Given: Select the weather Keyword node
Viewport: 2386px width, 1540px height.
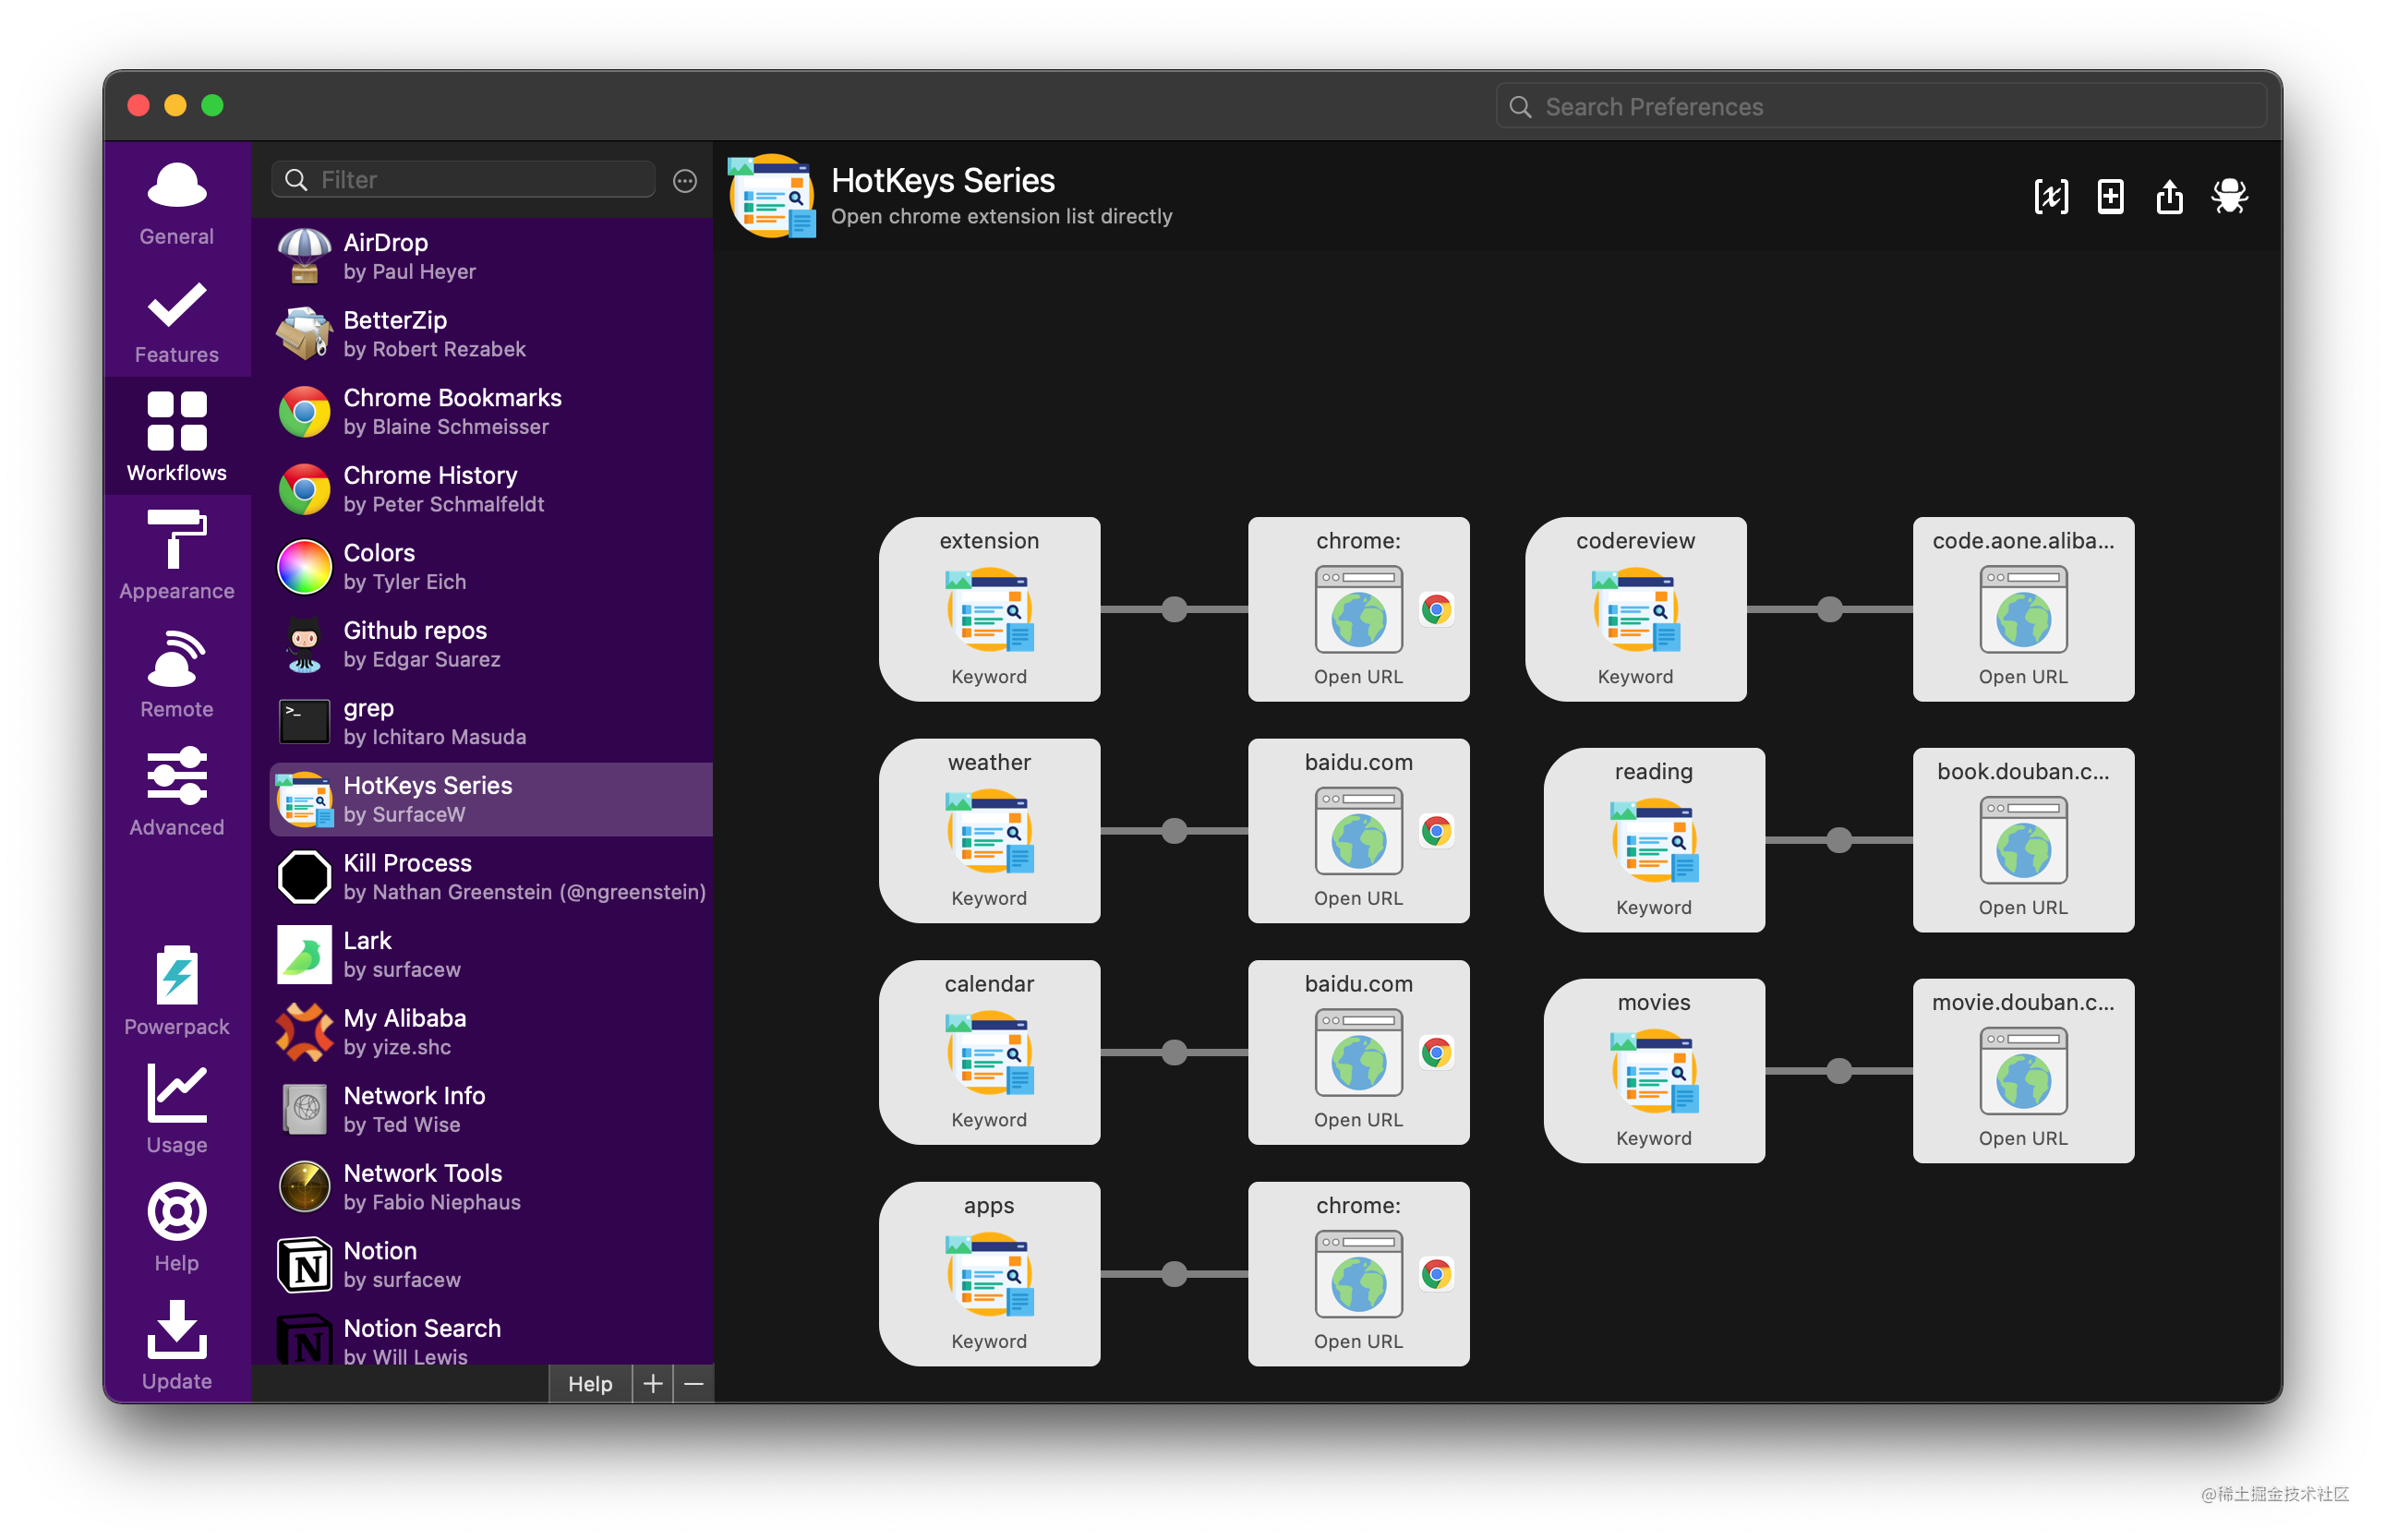Looking at the screenshot, I should point(989,831).
